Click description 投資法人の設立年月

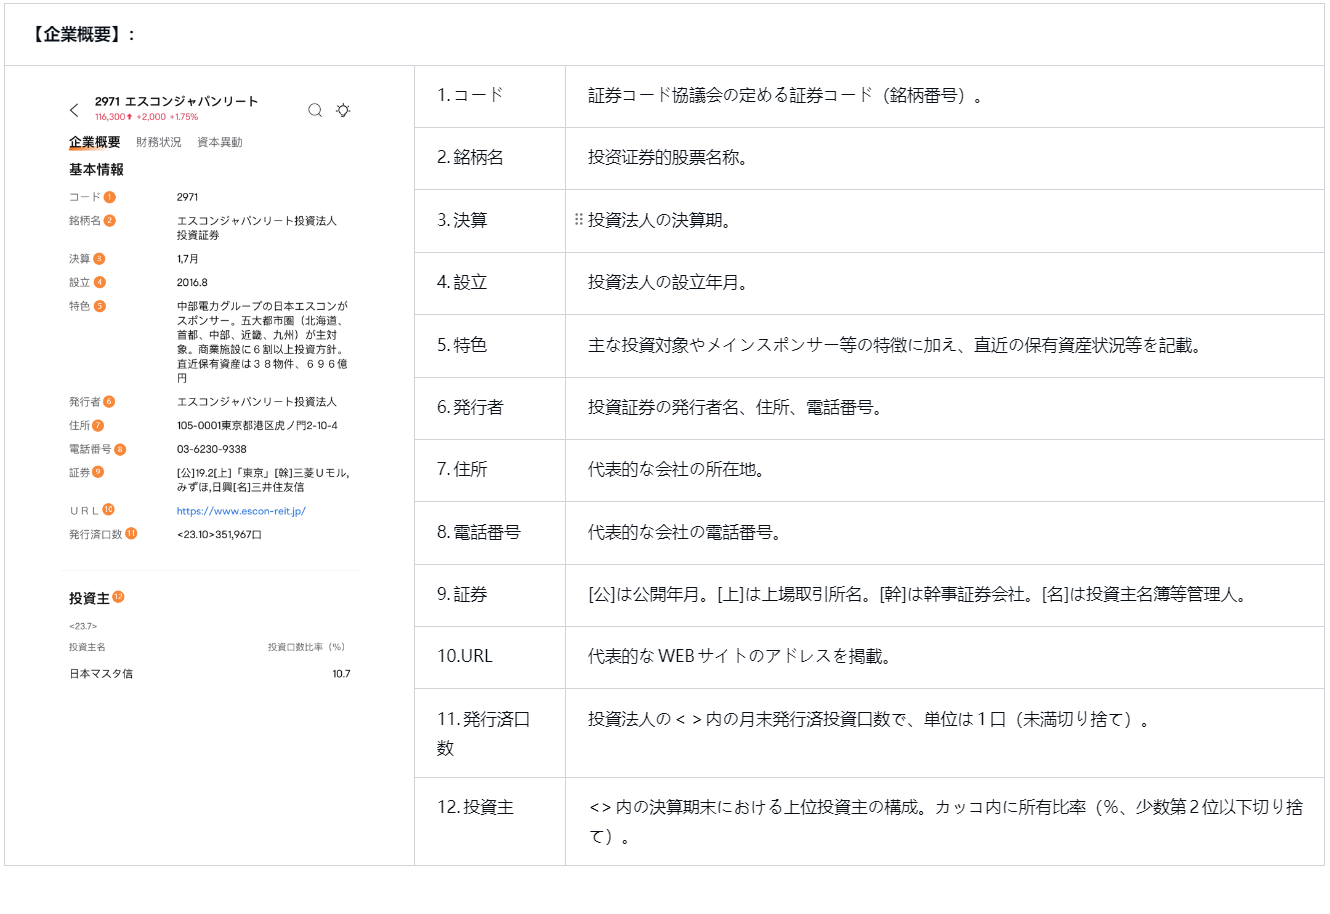(667, 283)
